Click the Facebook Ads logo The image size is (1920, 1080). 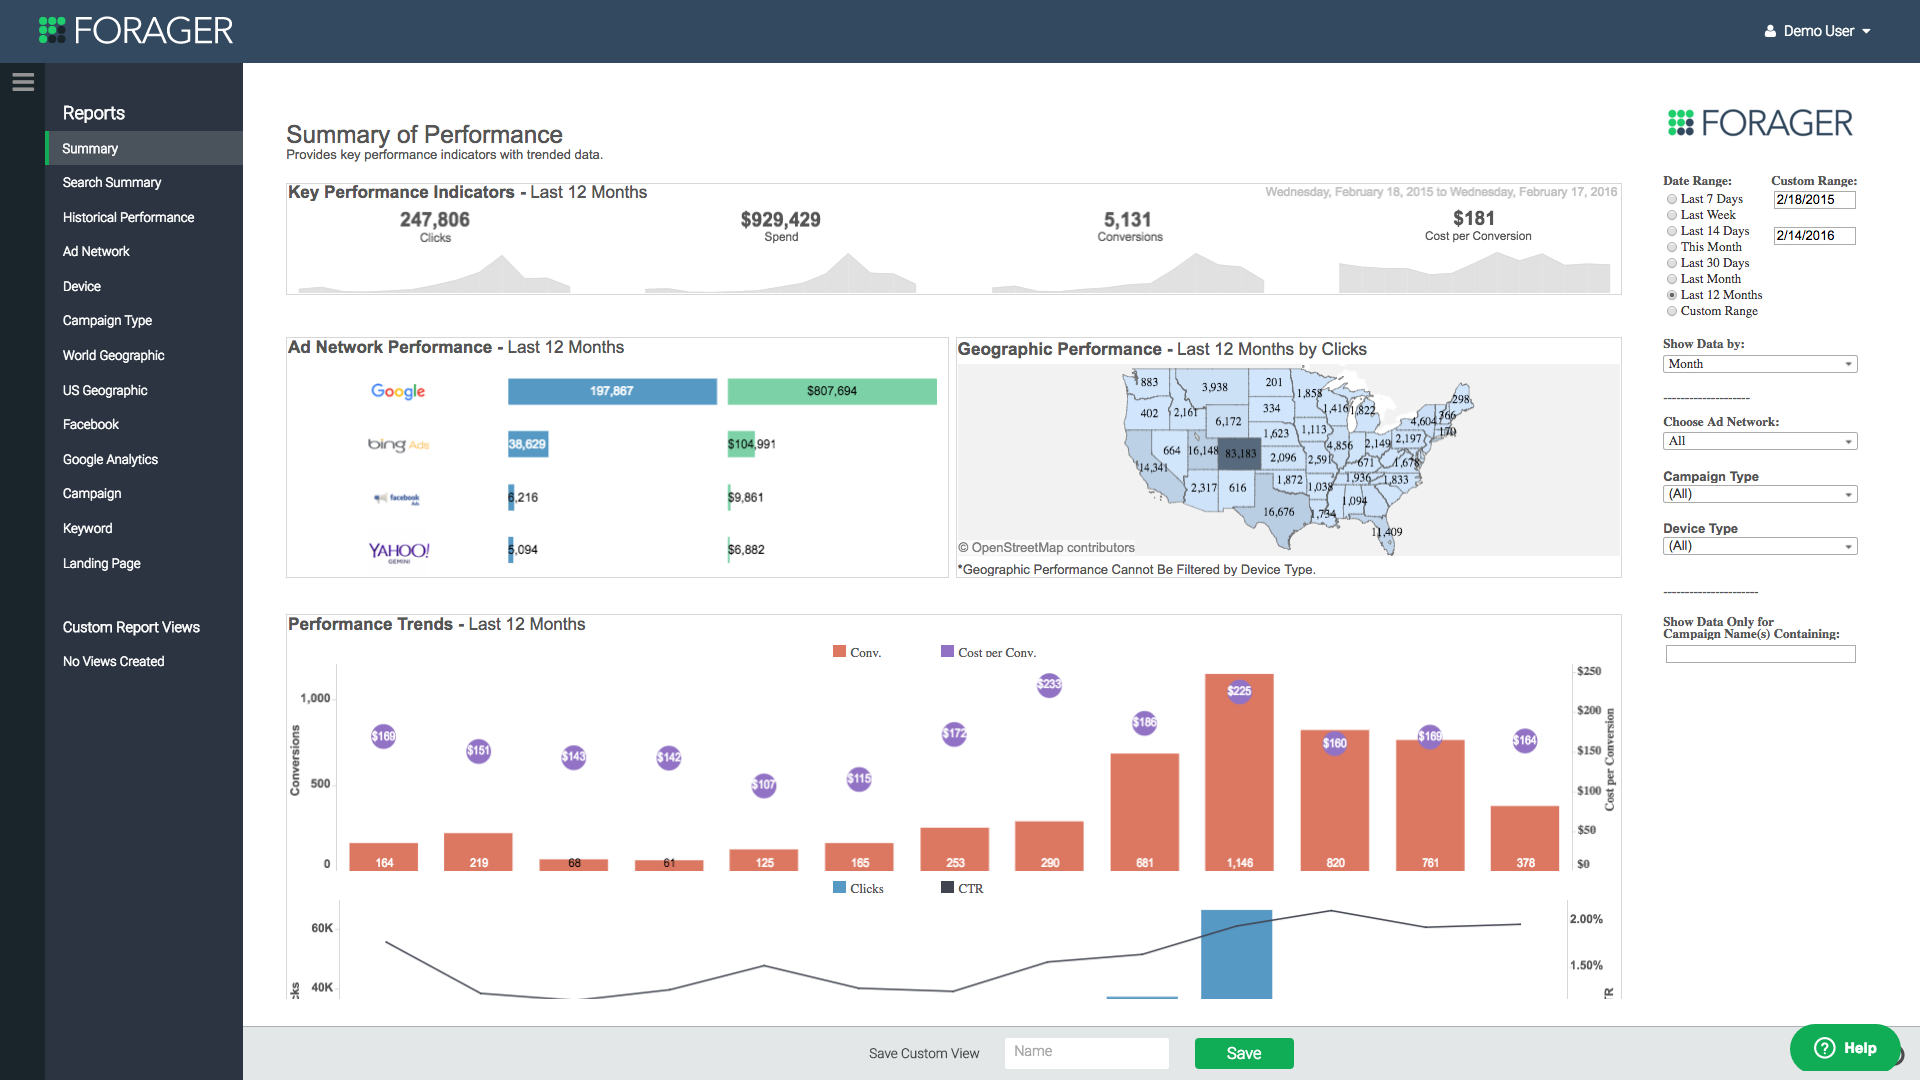pos(398,497)
